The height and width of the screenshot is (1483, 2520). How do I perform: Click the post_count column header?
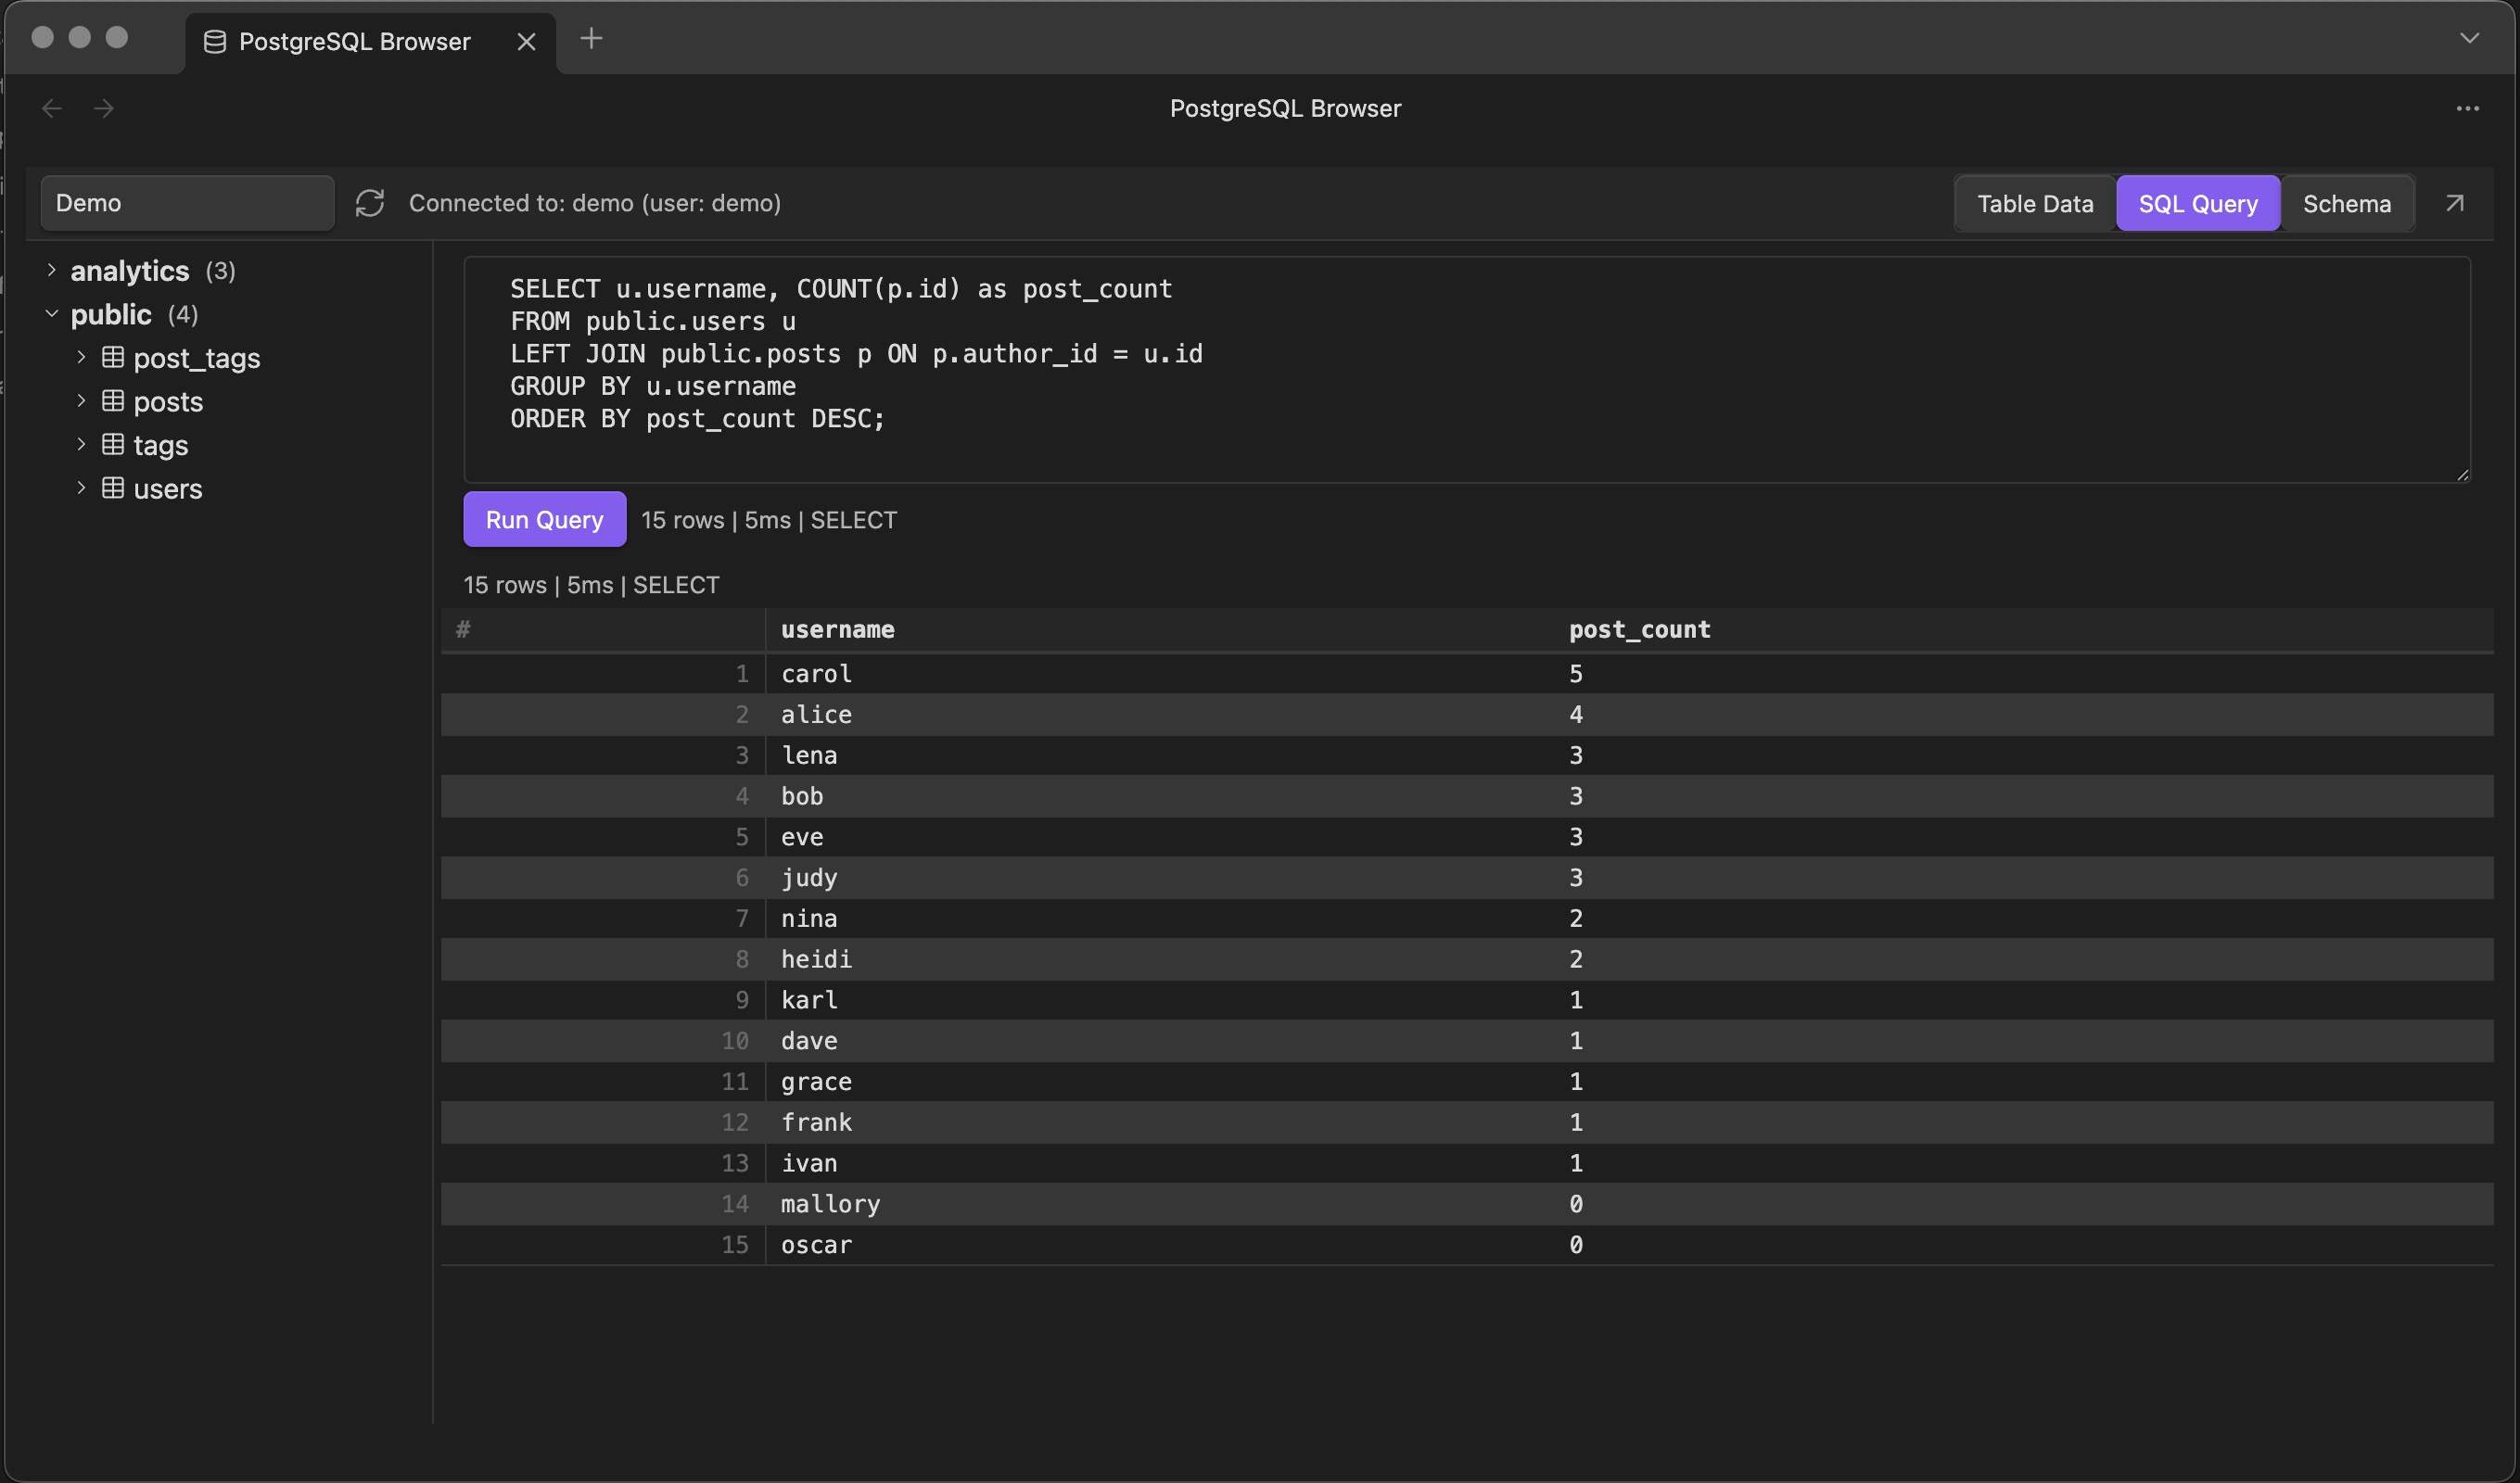click(x=1639, y=630)
